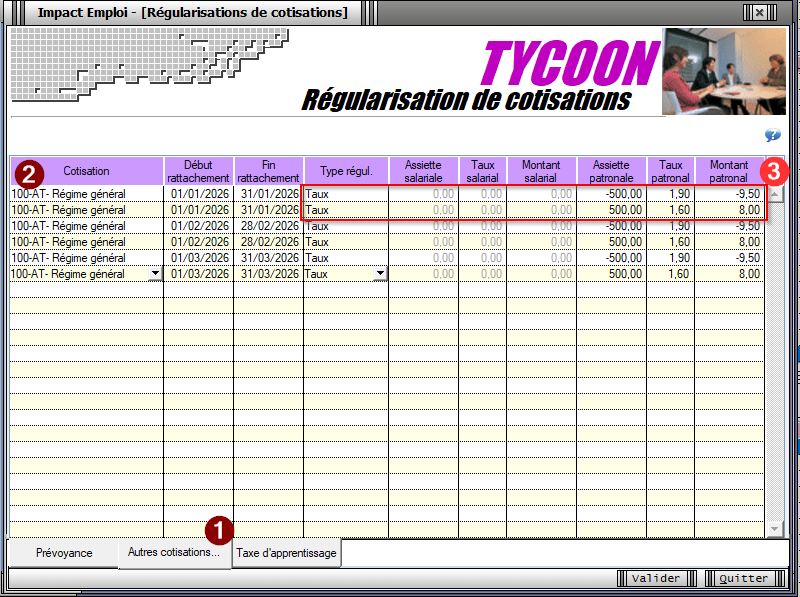Click the Assiette patronale 500,00 cell in last row
The image size is (800, 597).
tap(611, 274)
